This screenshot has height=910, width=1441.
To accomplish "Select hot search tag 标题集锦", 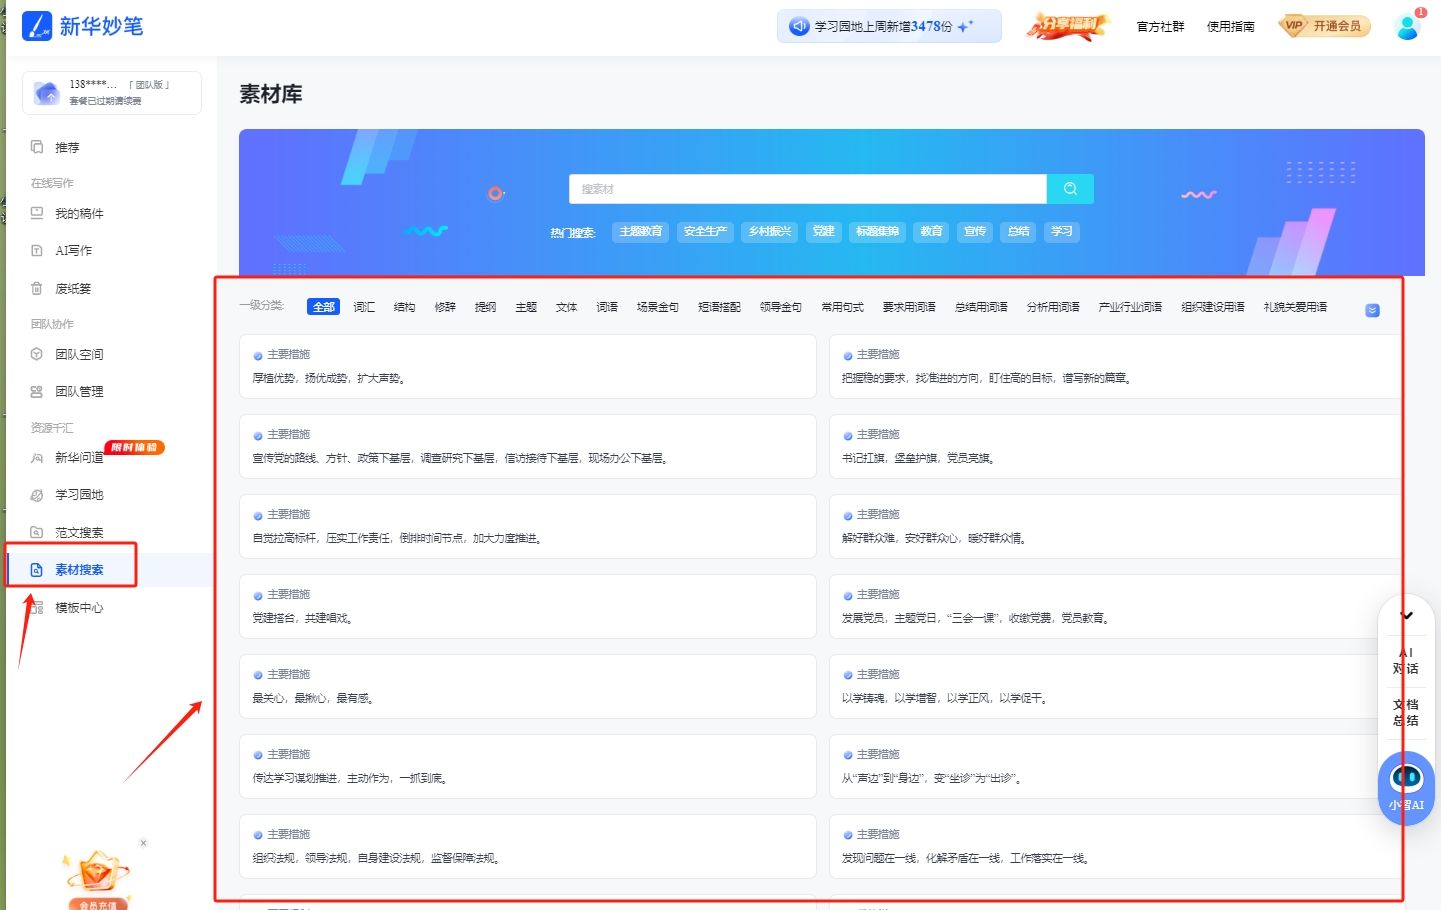I will coord(878,231).
